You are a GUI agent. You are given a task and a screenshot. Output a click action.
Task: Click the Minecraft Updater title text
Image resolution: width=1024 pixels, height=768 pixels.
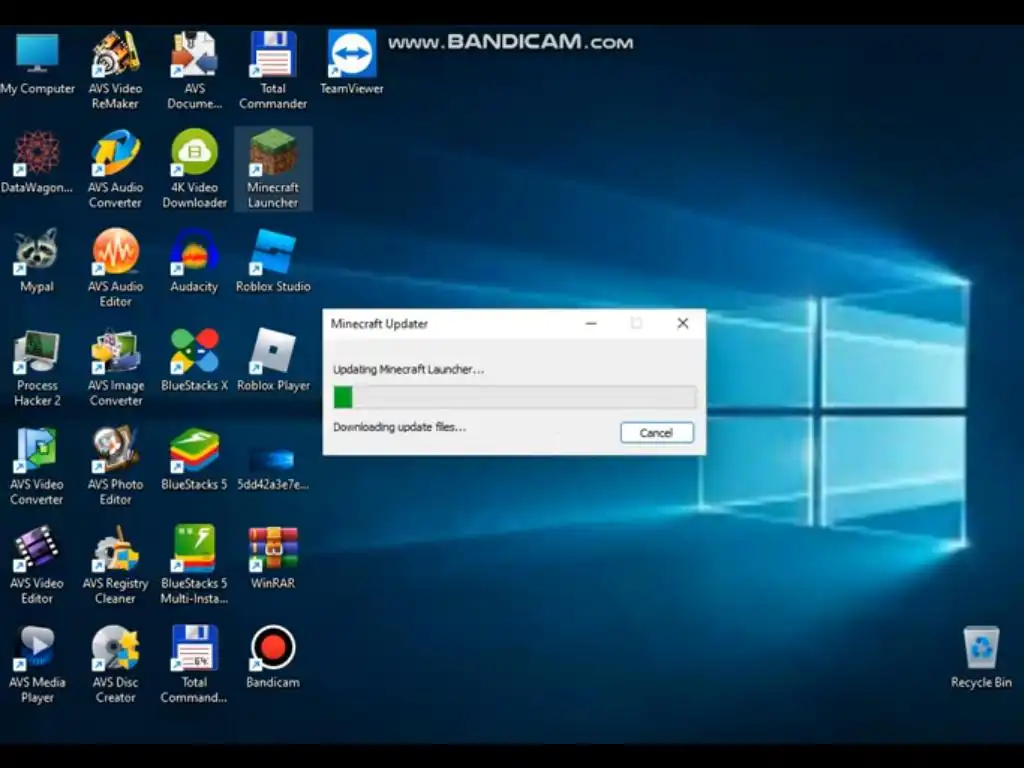coord(379,324)
